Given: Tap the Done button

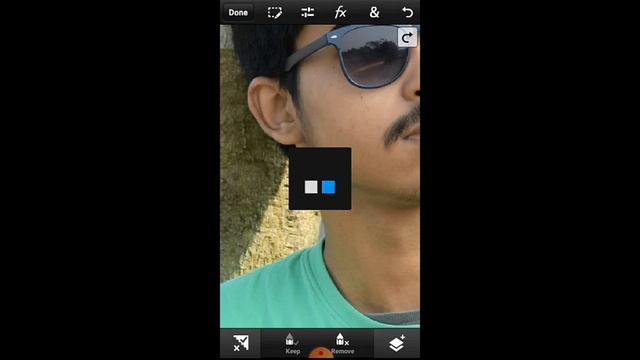Looking at the screenshot, I should pyautogui.click(x=238, y=13).
